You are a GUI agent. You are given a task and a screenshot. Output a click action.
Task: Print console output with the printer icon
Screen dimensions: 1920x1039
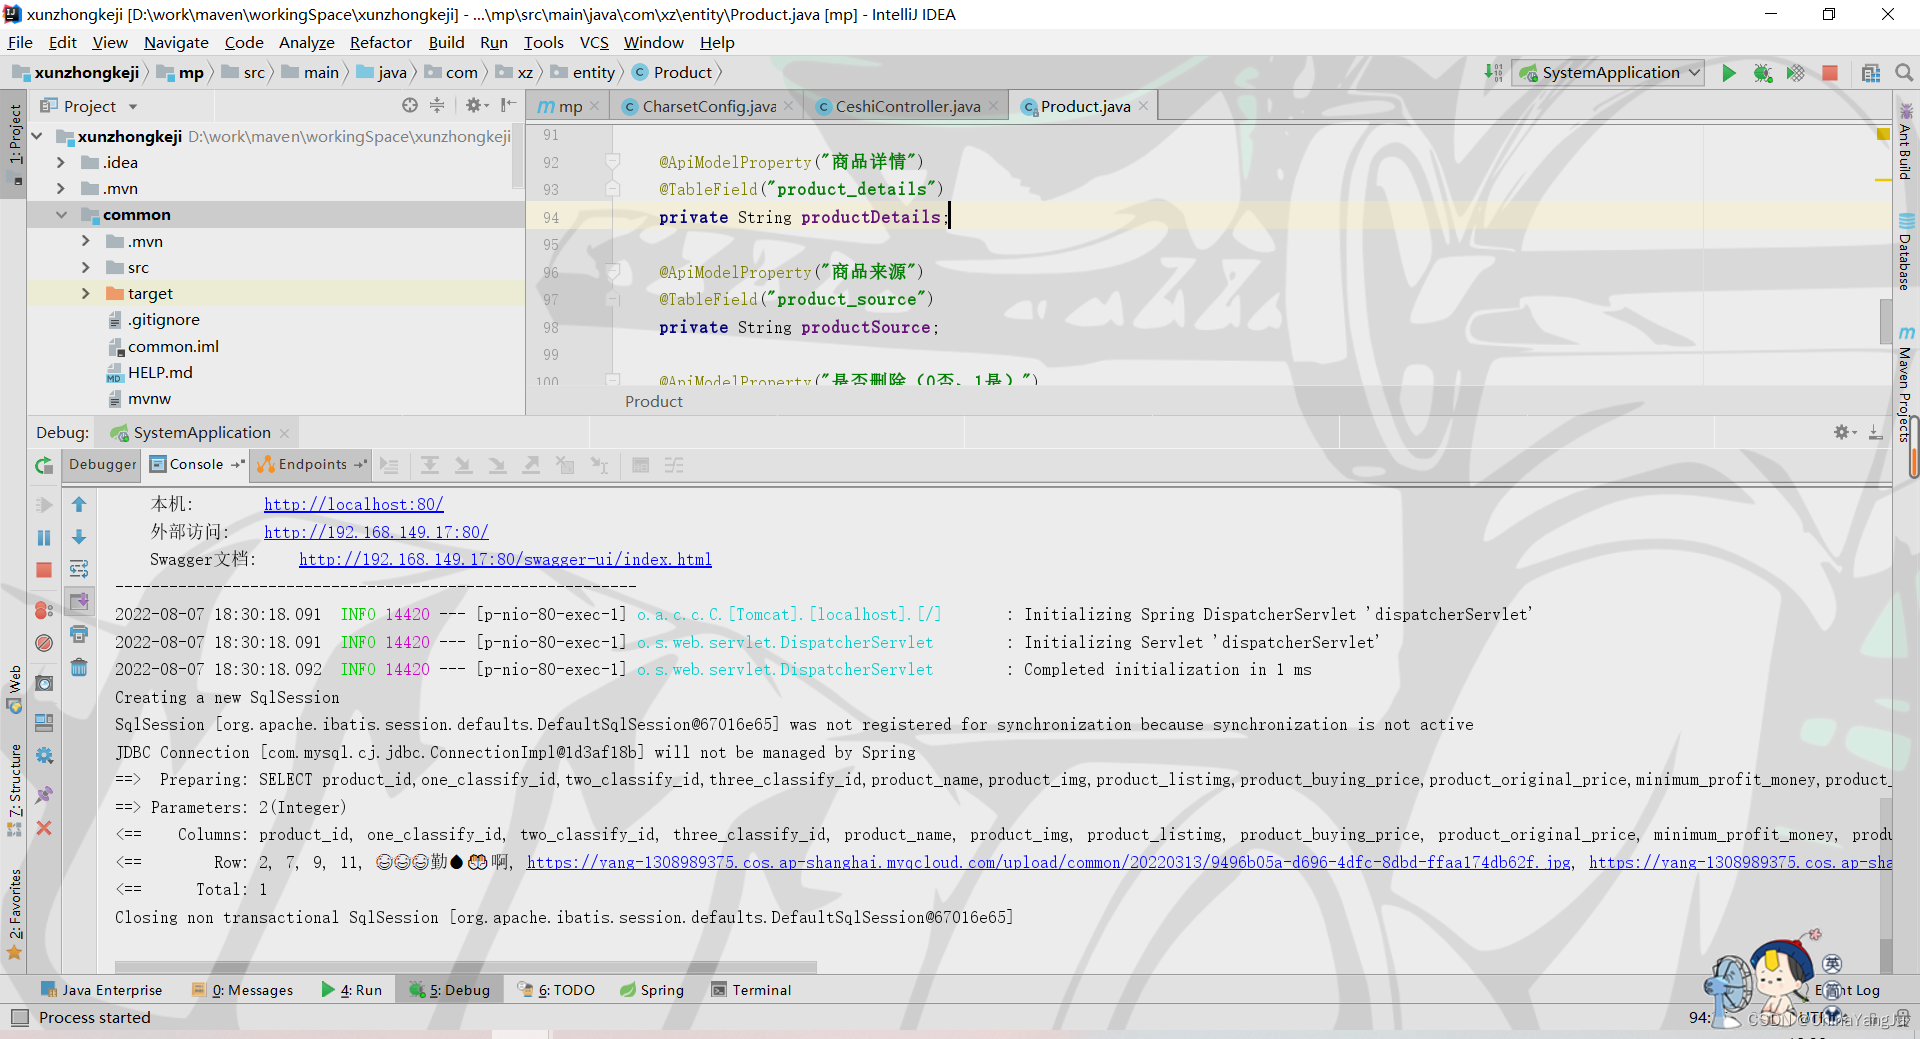79,633
